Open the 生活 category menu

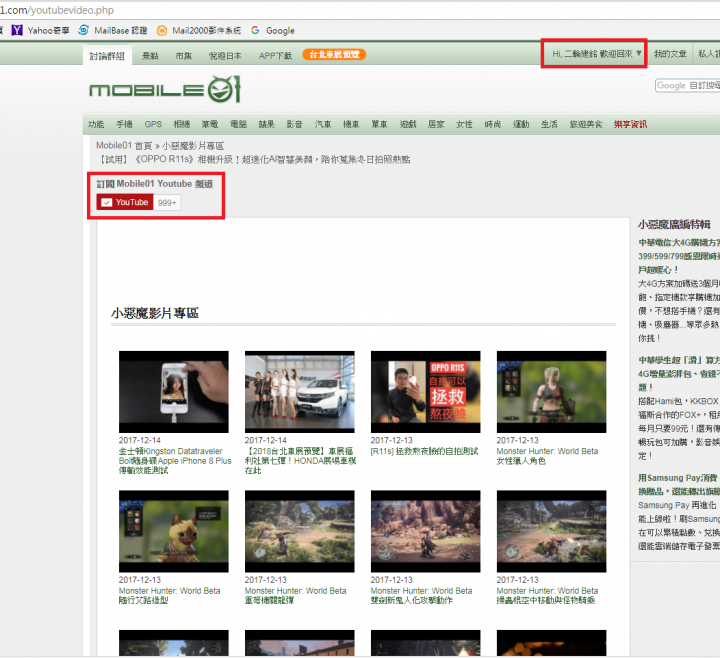549,124
